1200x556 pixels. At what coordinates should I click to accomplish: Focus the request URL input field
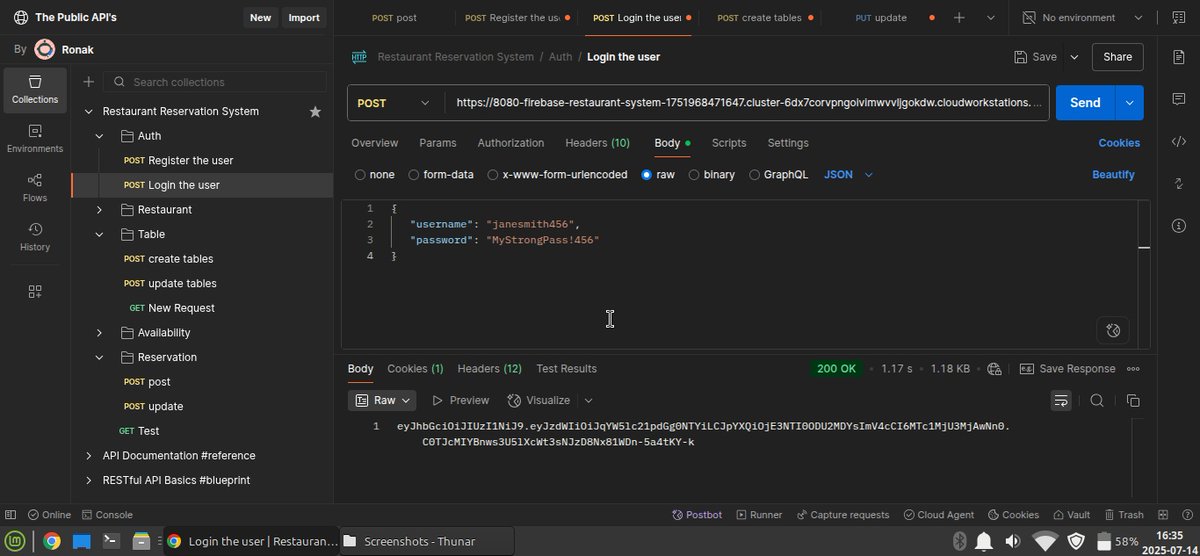(747, 103)
